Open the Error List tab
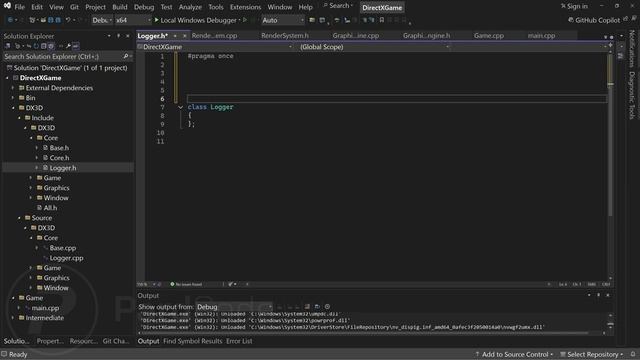Image resolution: width=640 pixels, height=360 pixels. [239, 341]
